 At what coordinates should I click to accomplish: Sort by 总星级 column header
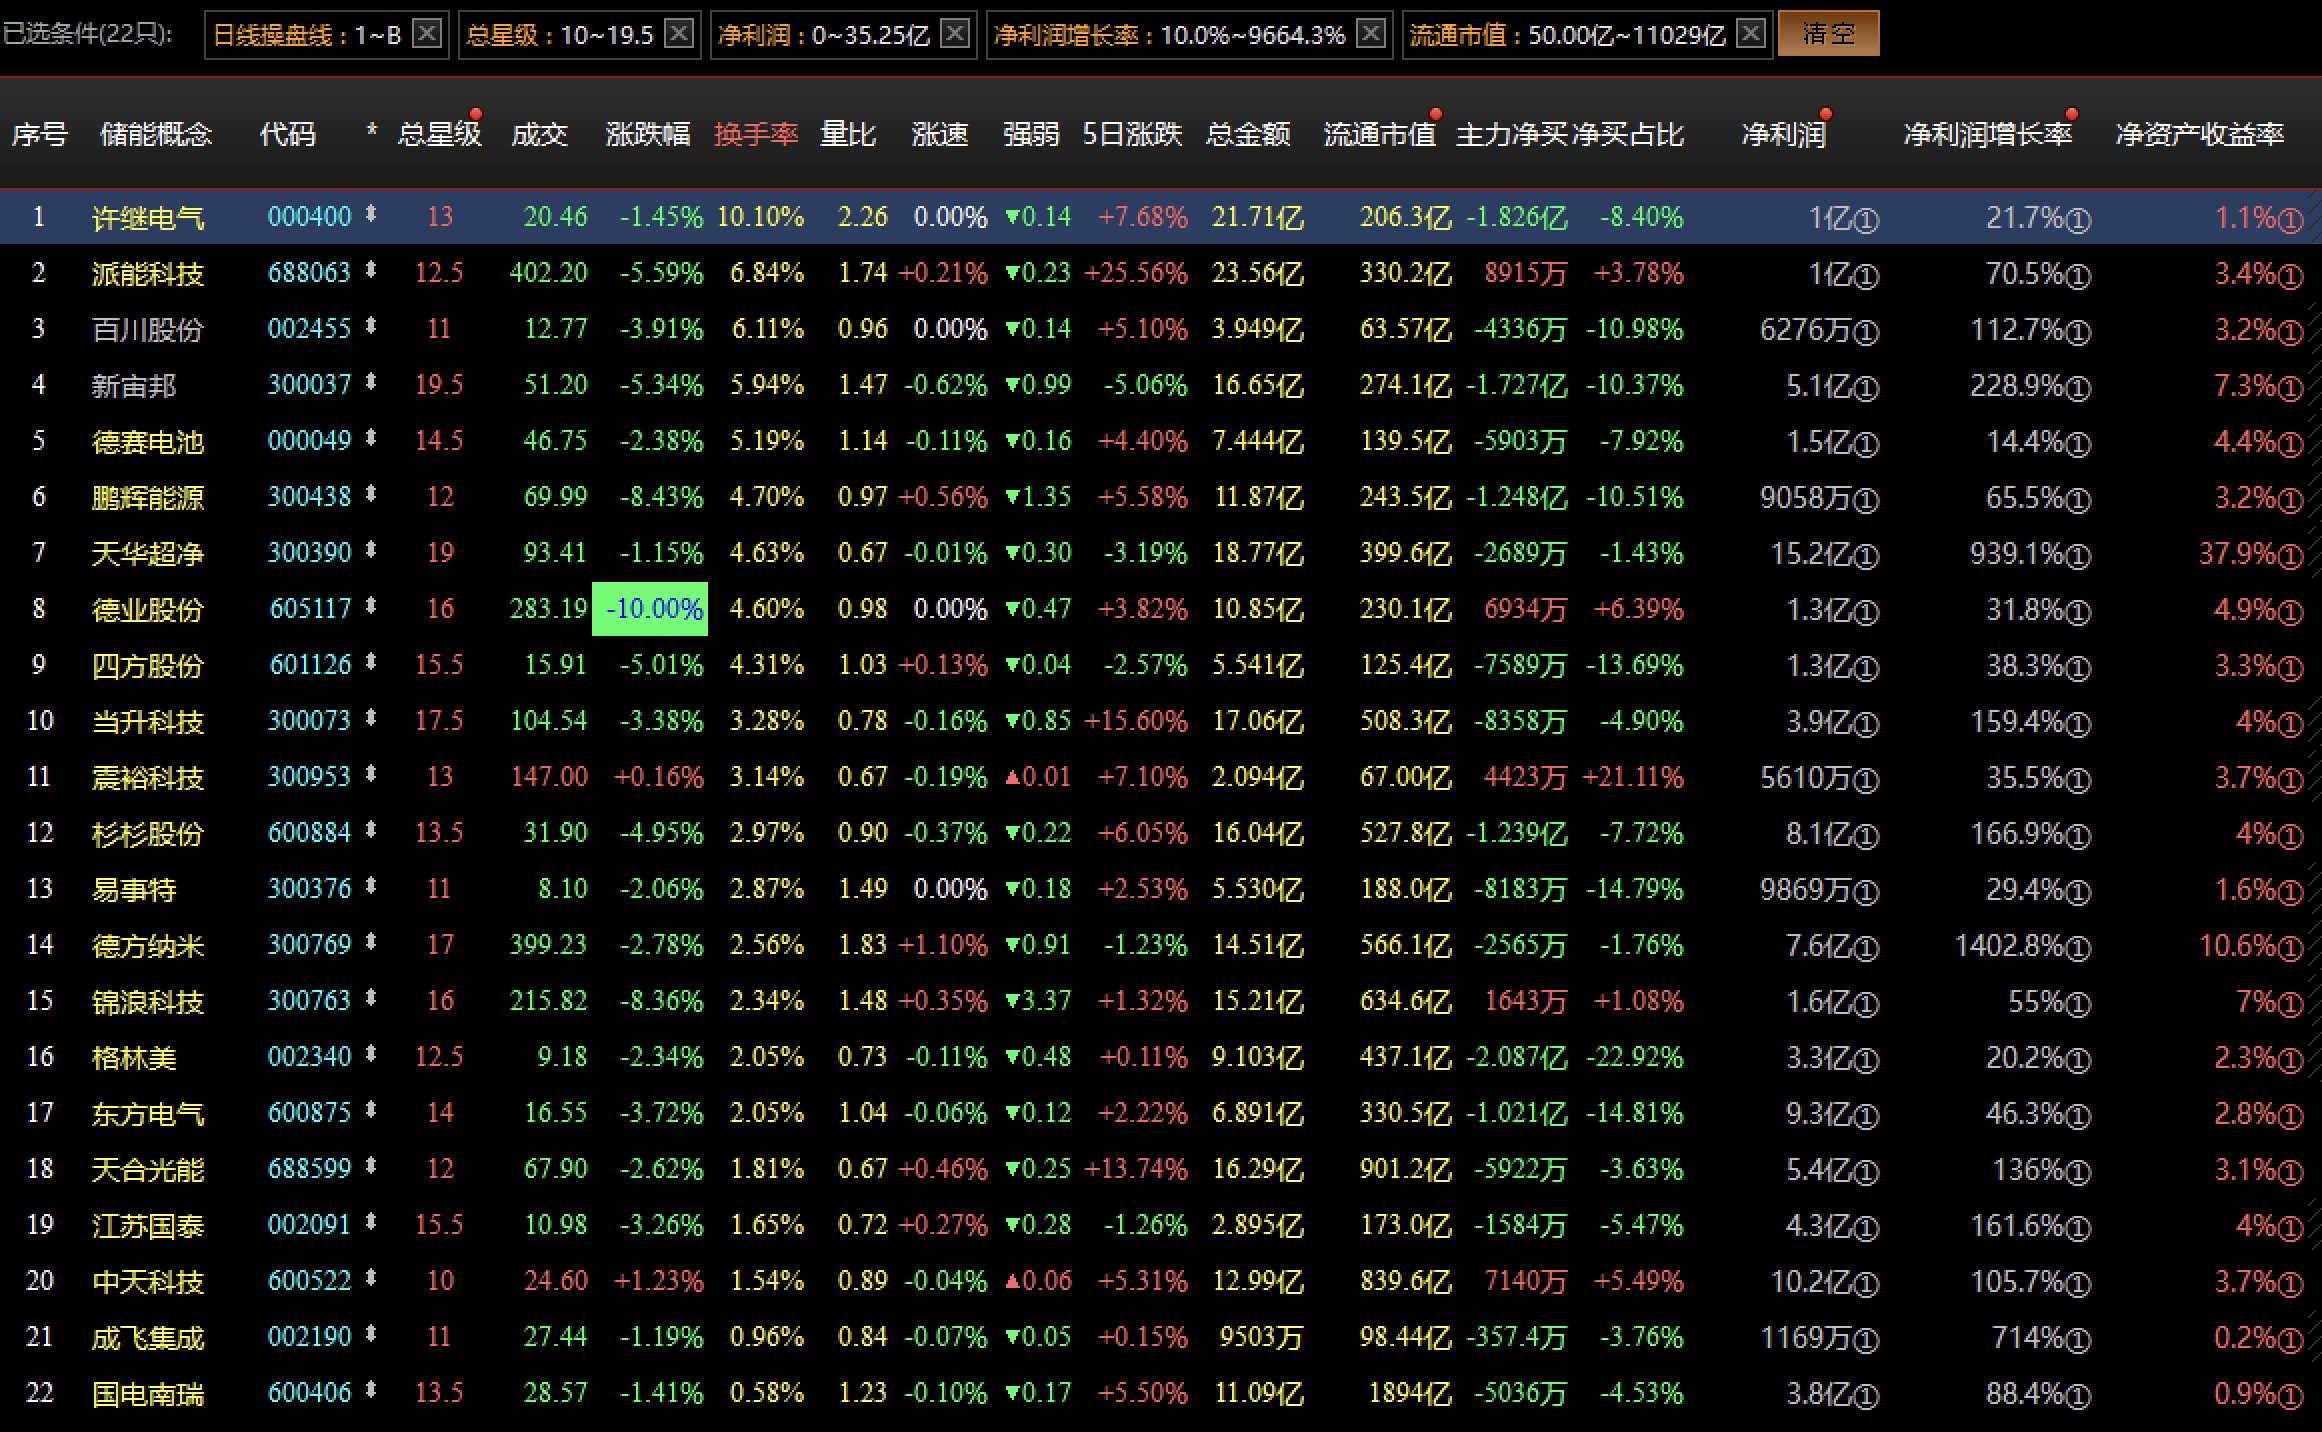tap(439, 134)
